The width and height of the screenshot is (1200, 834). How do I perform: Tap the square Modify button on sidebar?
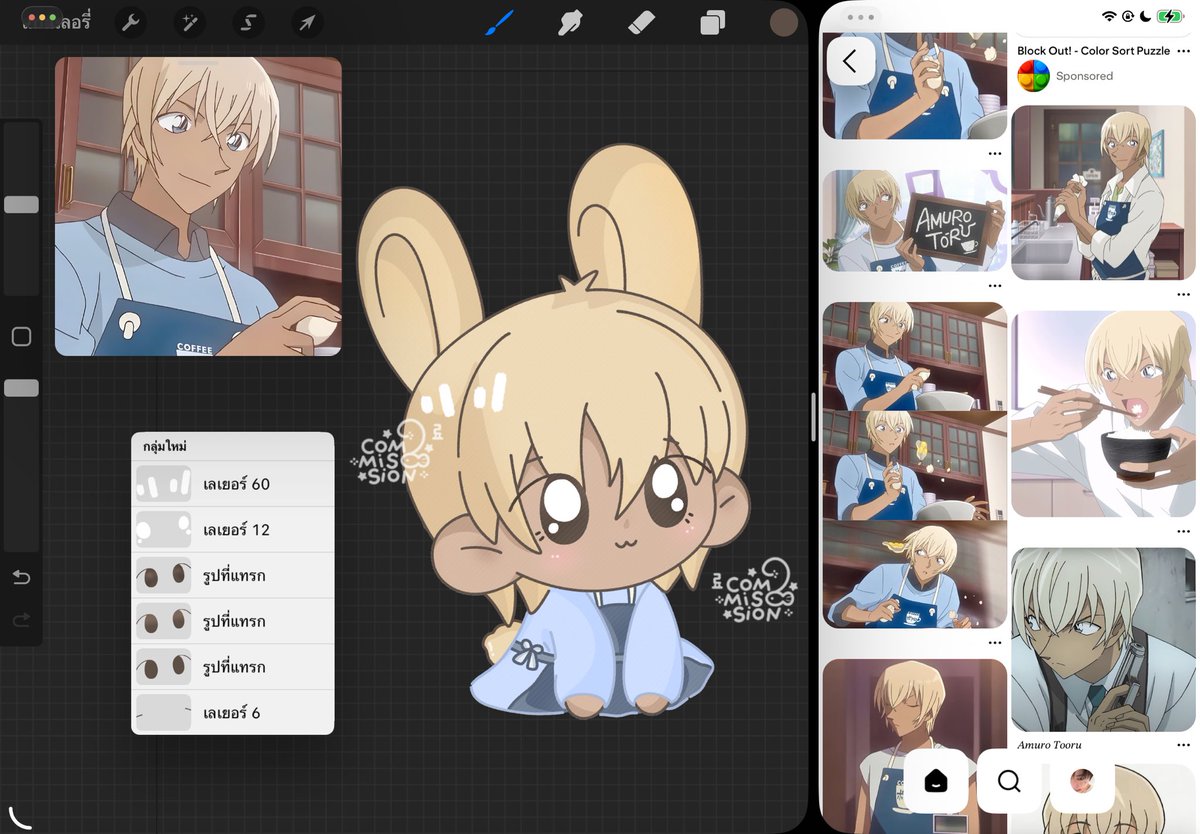(x=21, y=337)
